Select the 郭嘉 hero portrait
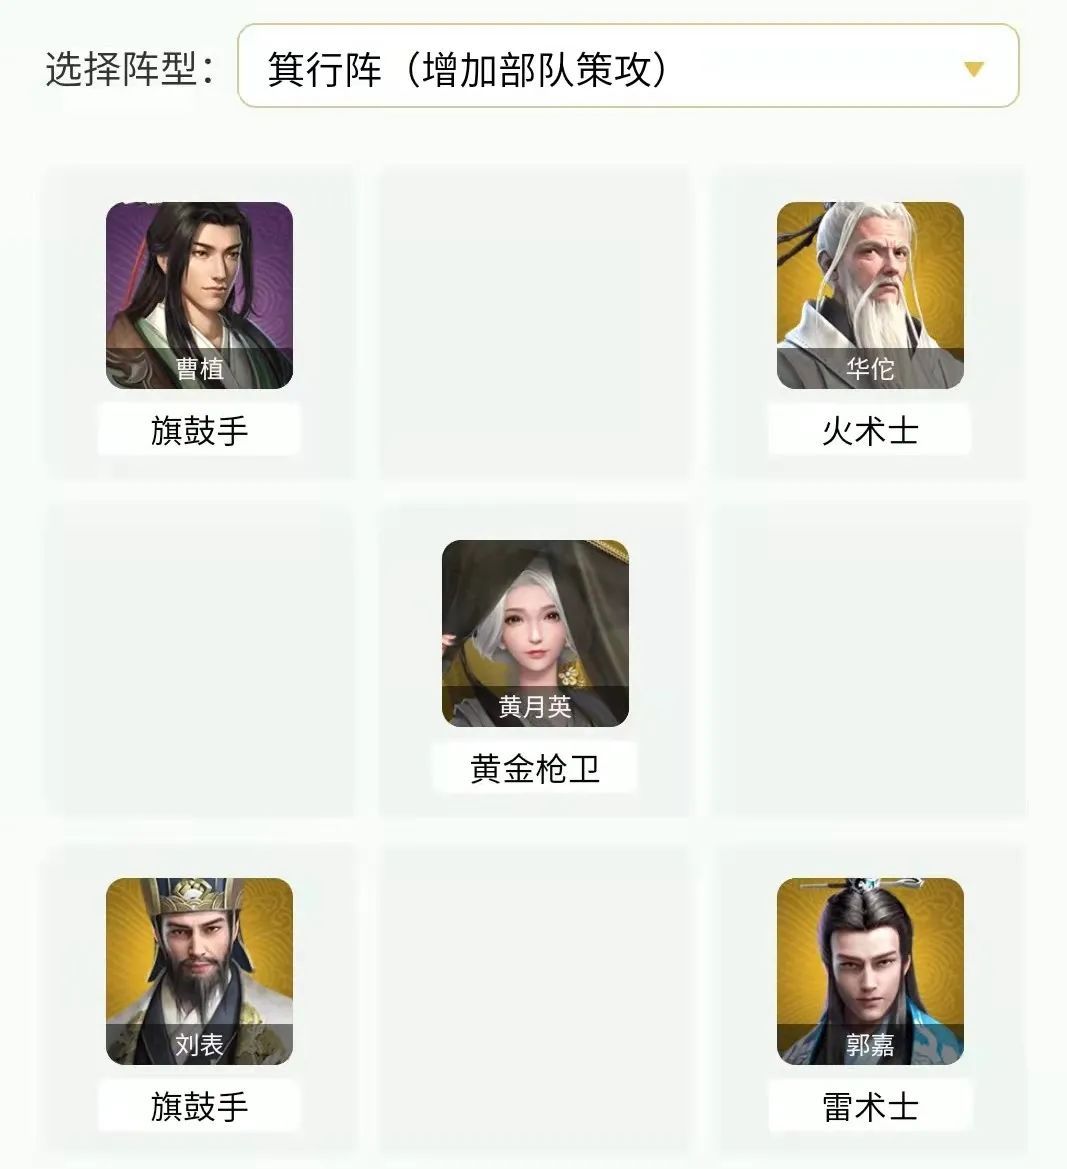Viewport: 1067px width, 1169px height. pos(870,971)
